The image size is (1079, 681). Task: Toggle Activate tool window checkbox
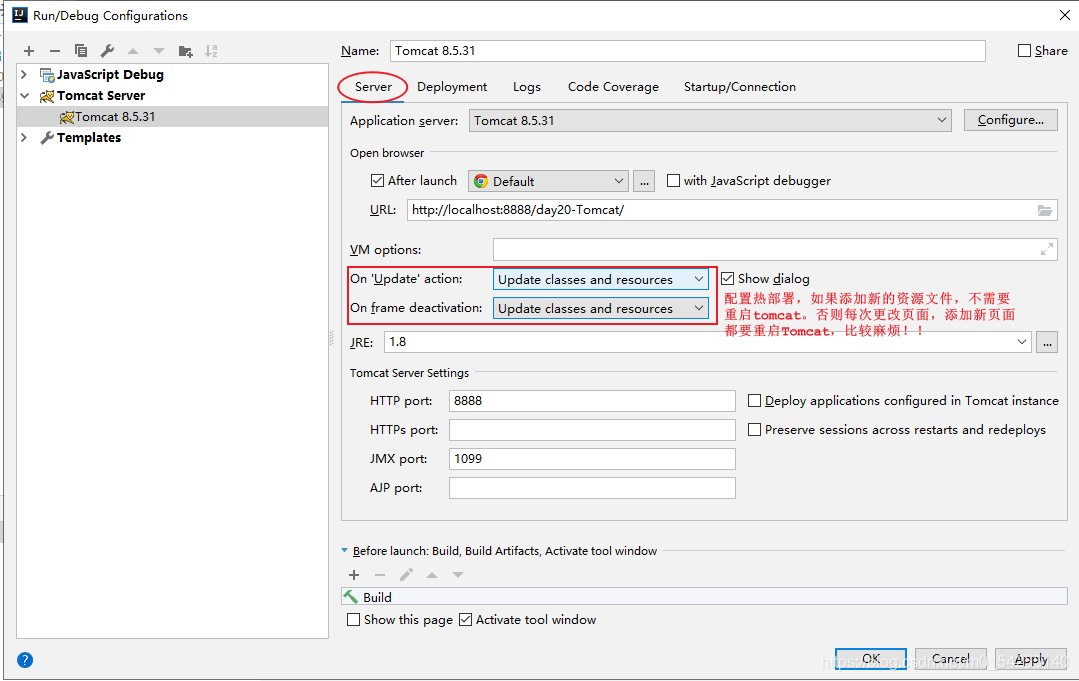(x=465, y=620)
